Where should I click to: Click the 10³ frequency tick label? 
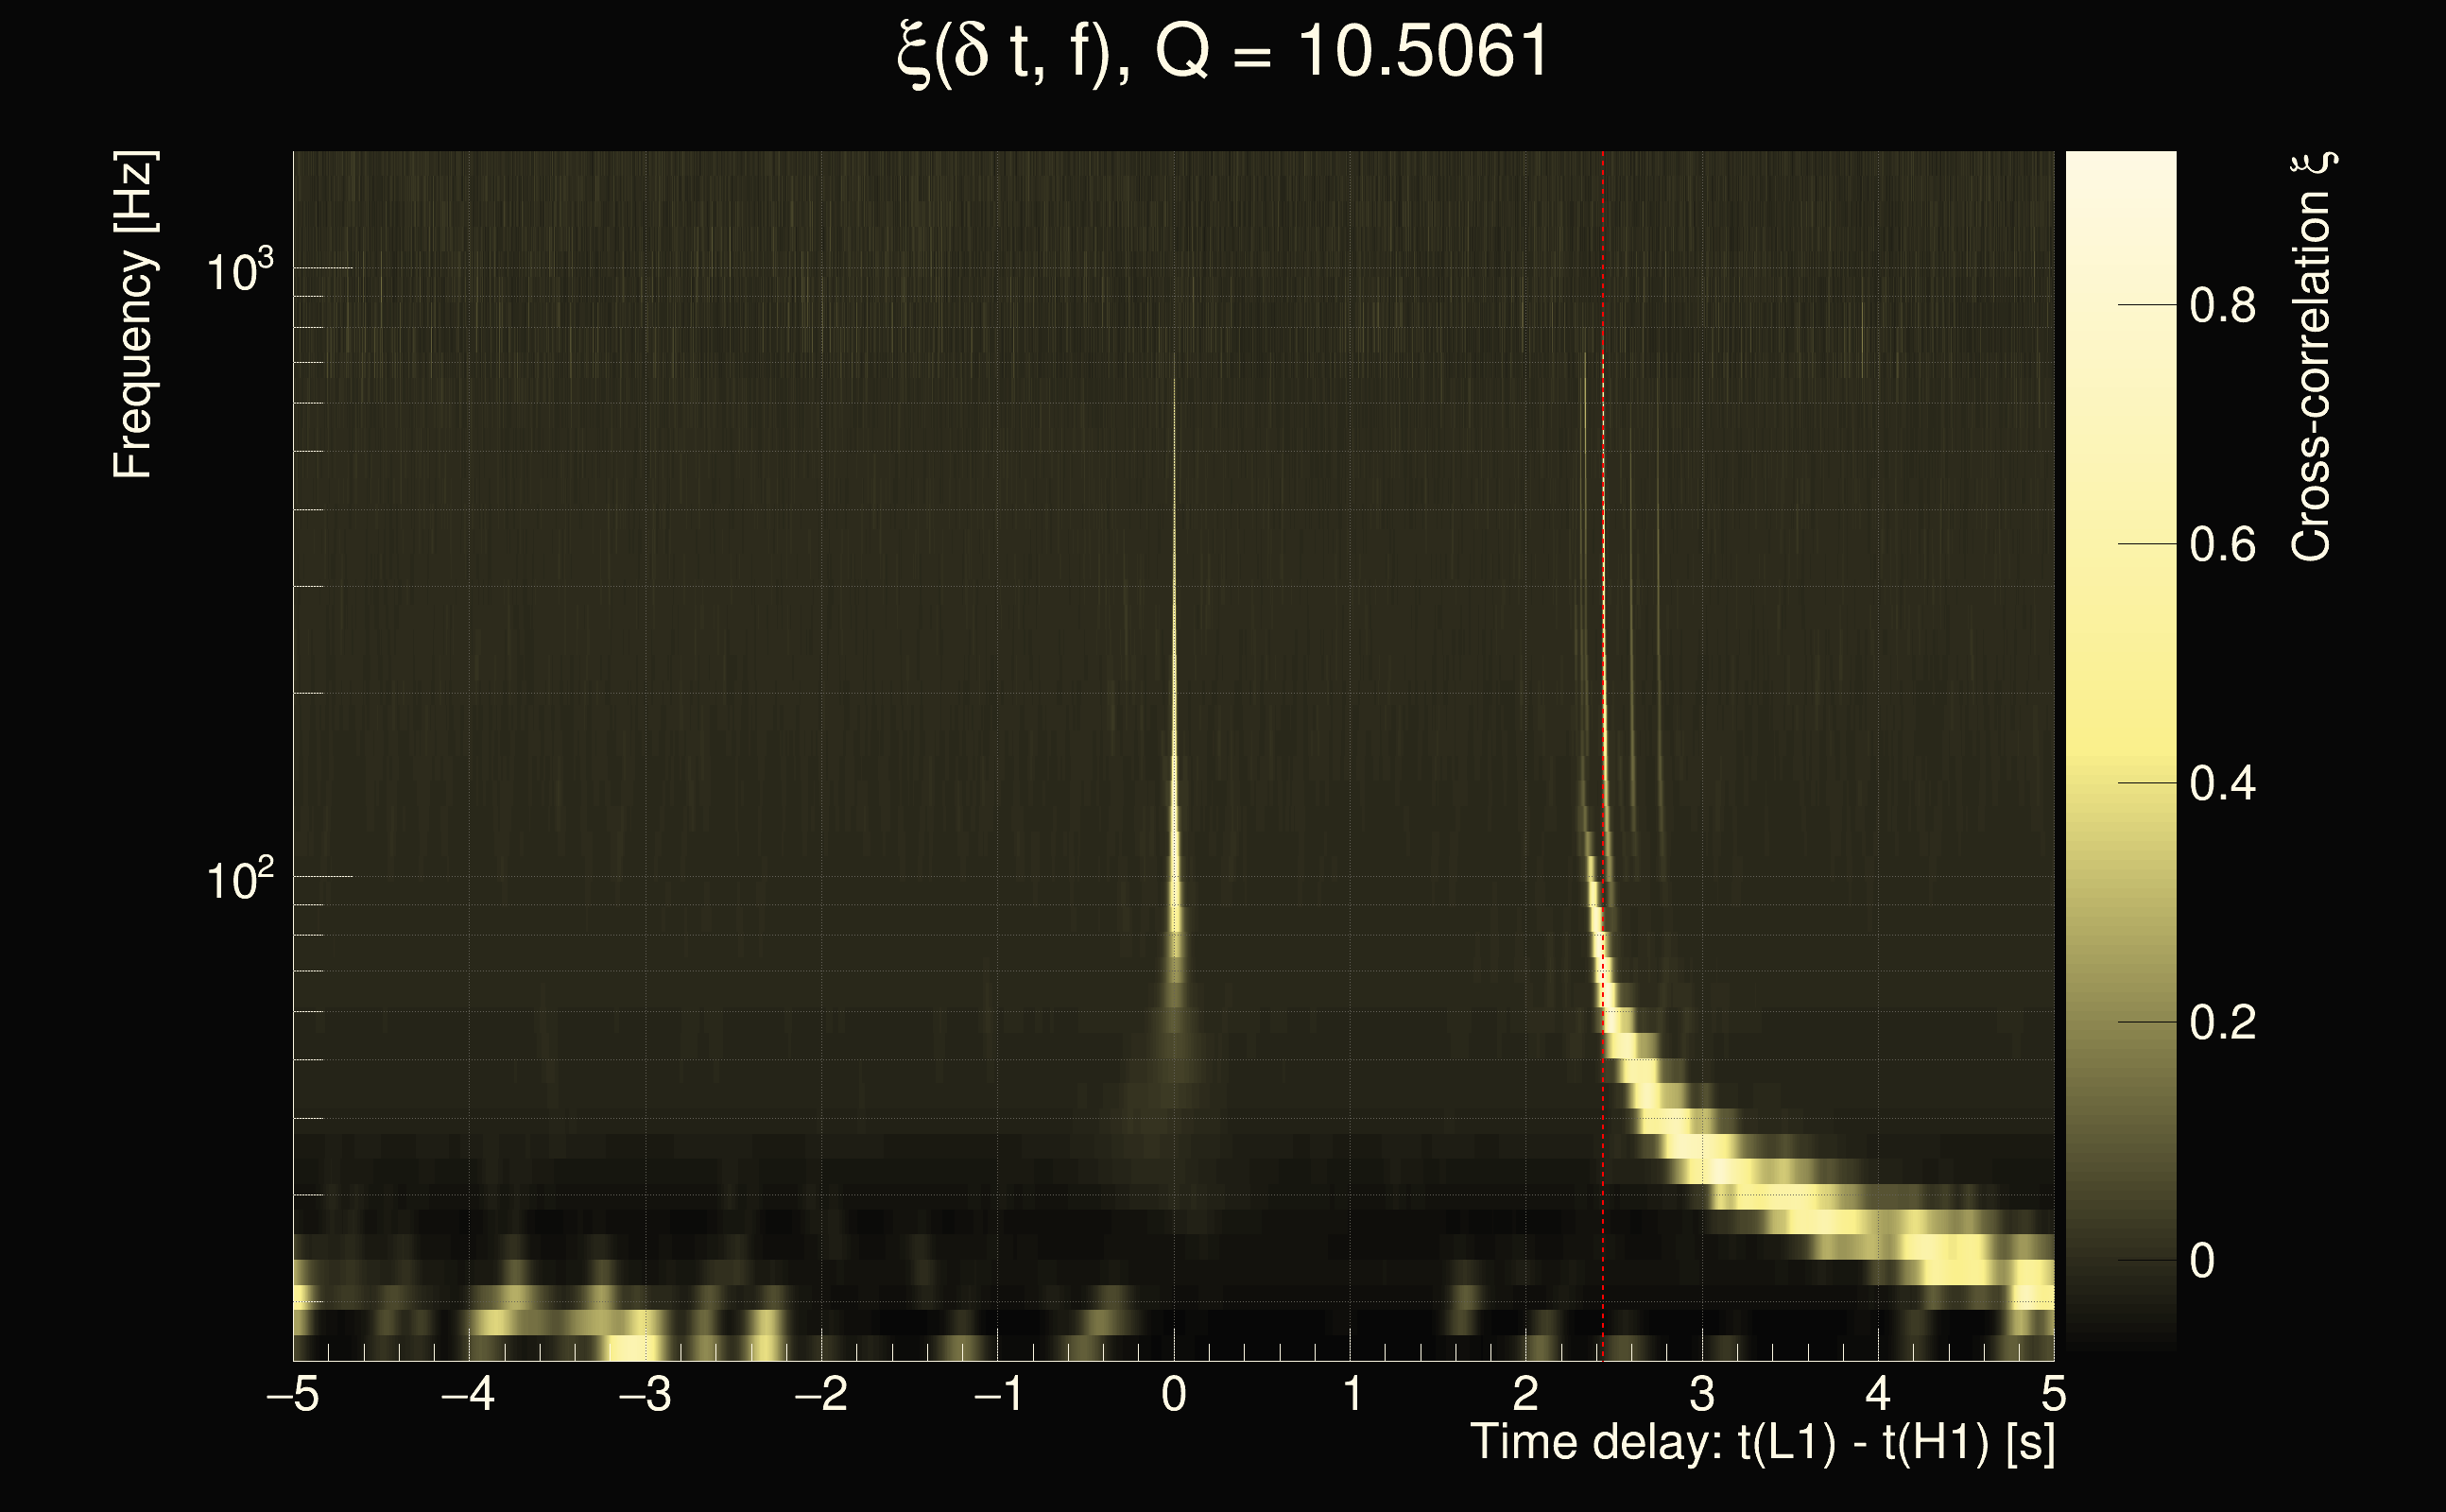point(239,271)
